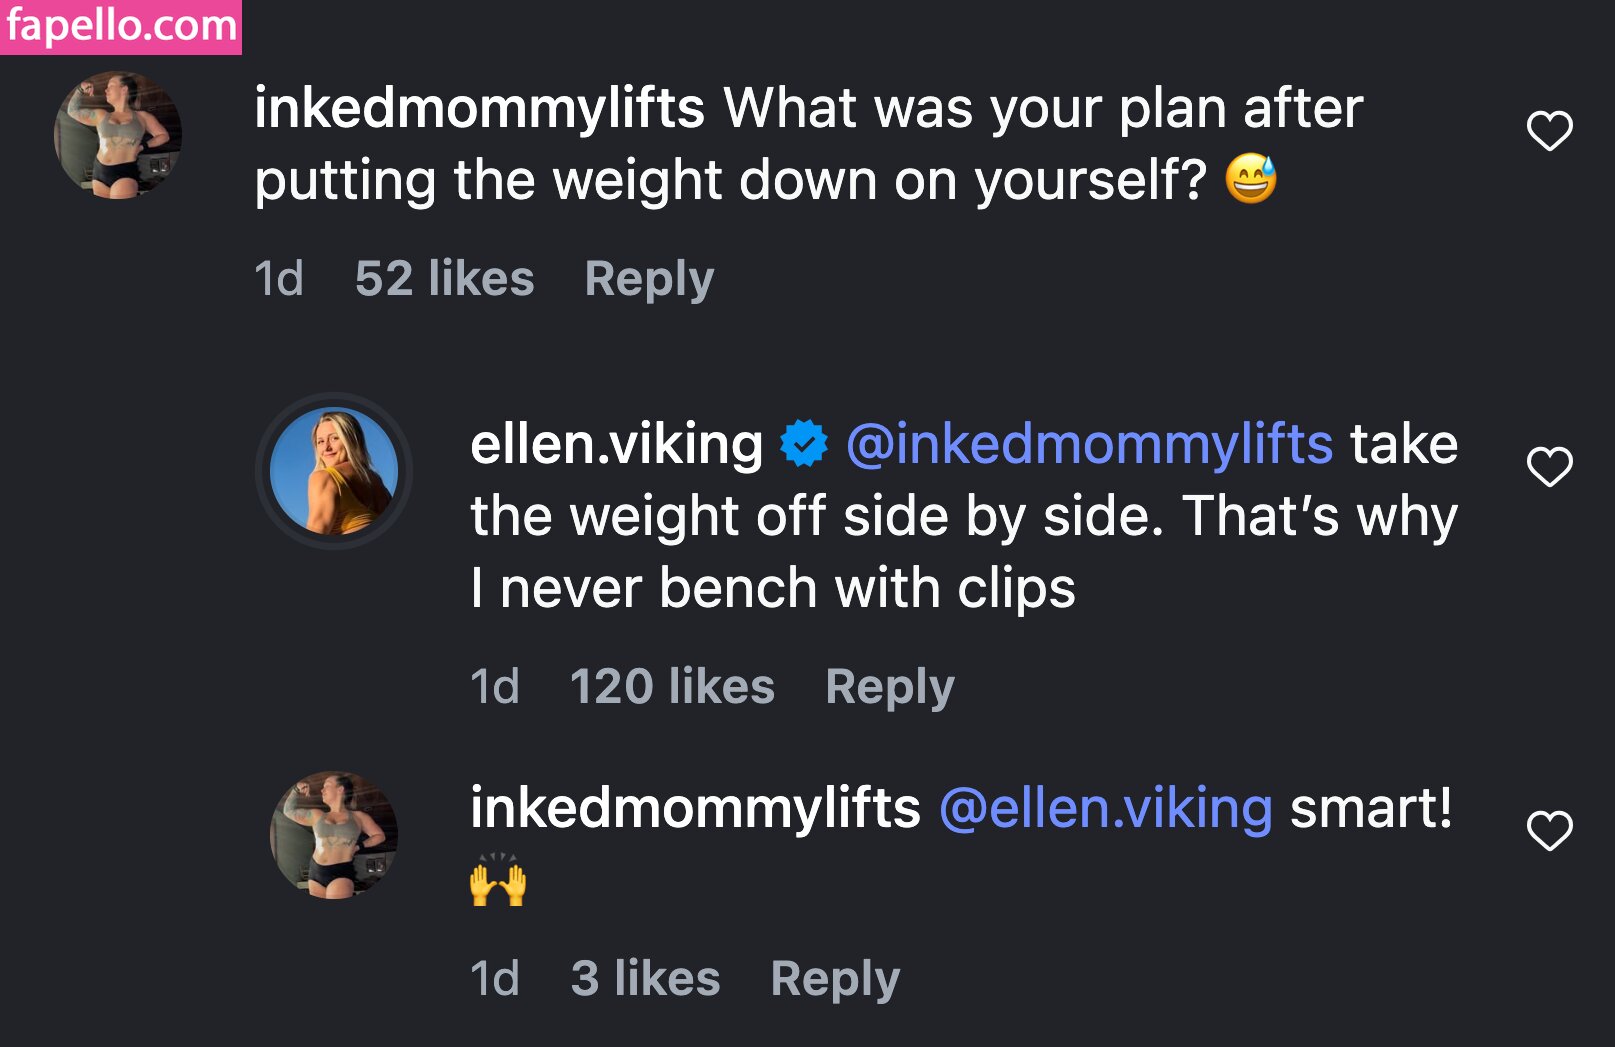Tap the heart on ellen.viking's reply
This screenshot has height=1047, width=1615.
click(x=1549, y=467)
